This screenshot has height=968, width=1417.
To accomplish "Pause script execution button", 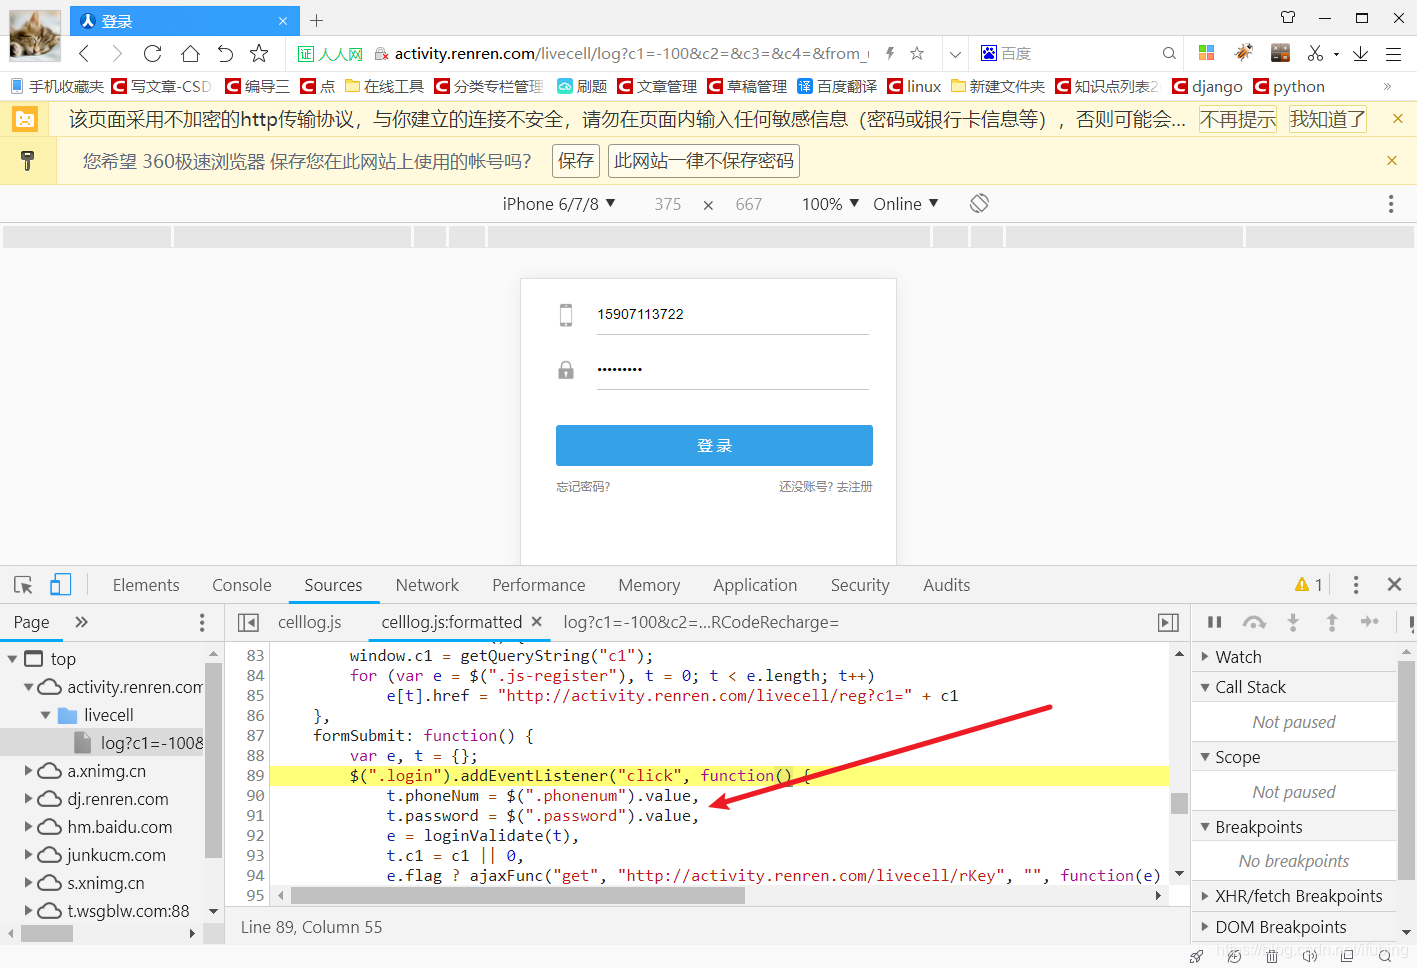I will coord(1215,622).
